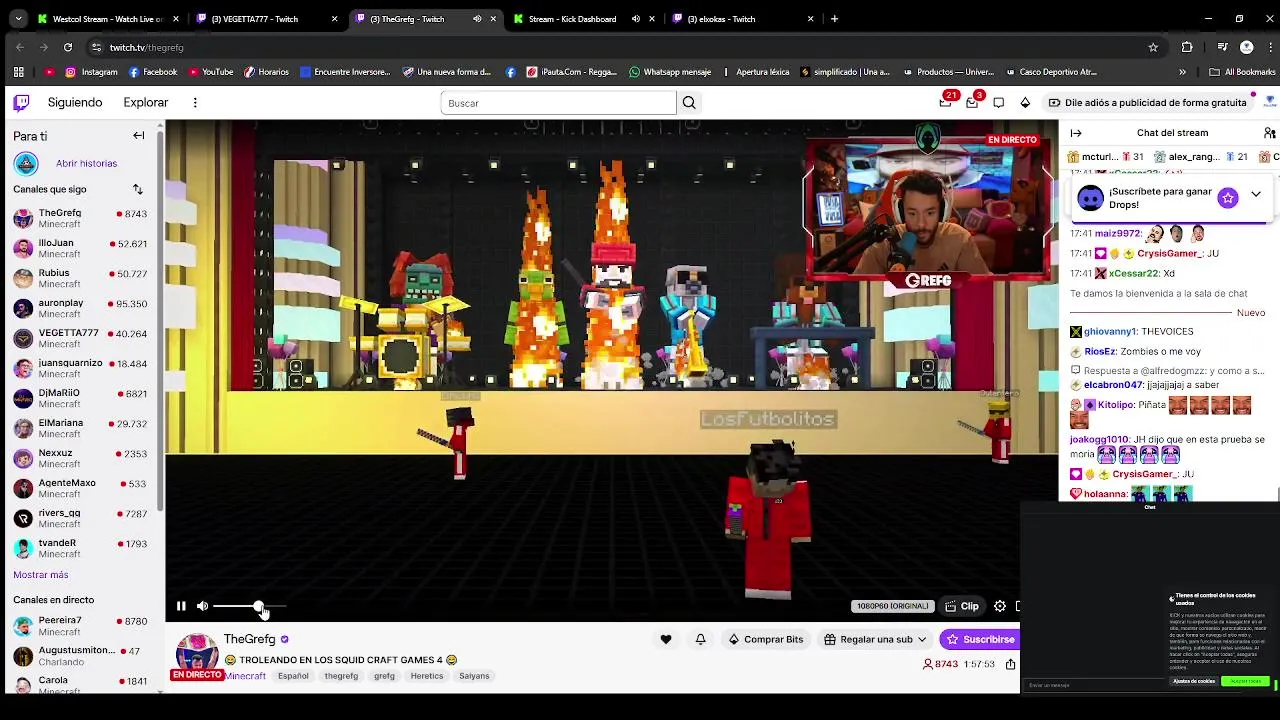This screenshot has width=1280, height=720.
Task: Open Prime loot inbox with 21 badge
Action: click(945, 102)
